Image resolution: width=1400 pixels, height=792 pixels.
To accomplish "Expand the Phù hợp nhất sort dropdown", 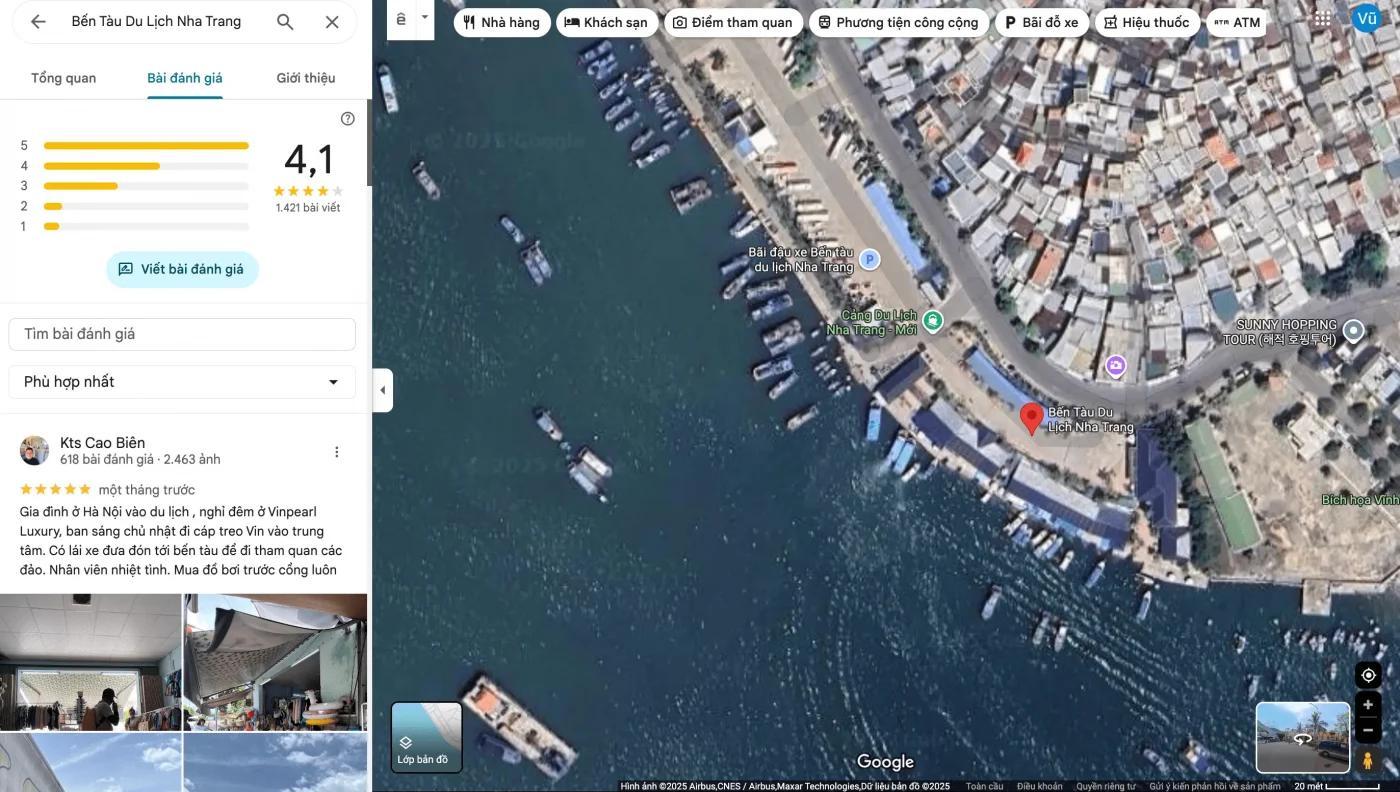I will tap(182, 382).
